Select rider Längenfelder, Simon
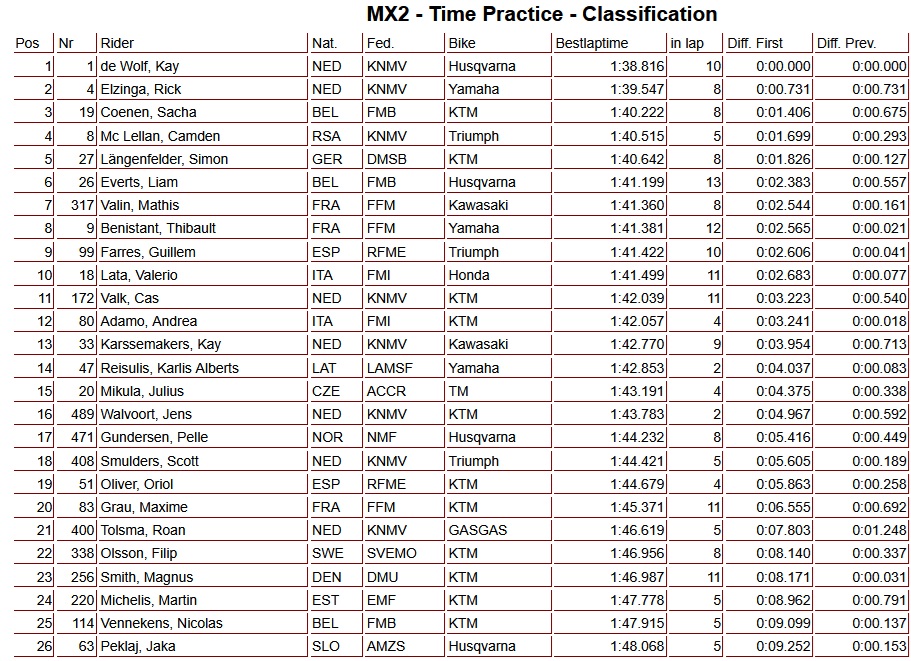911x661 pixels. click(164, 159)
